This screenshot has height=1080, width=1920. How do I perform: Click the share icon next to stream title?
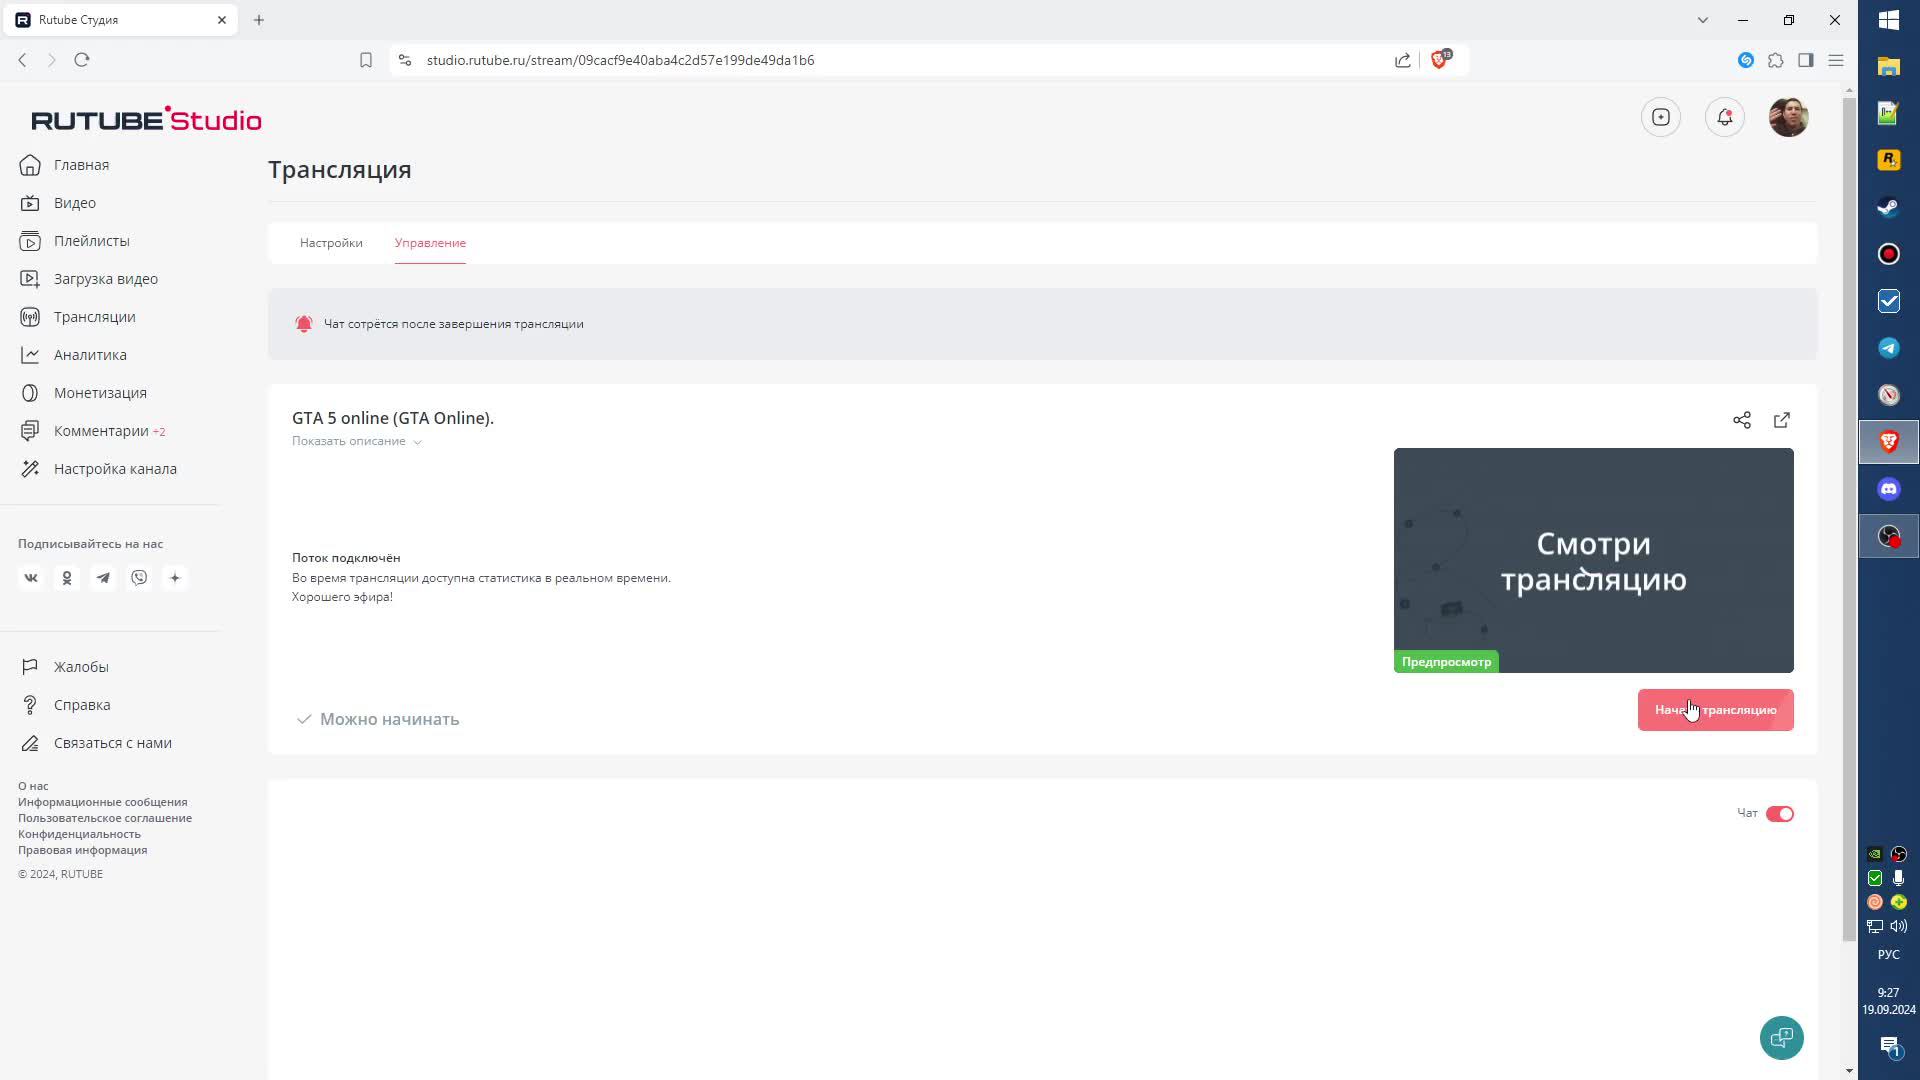1741,420
